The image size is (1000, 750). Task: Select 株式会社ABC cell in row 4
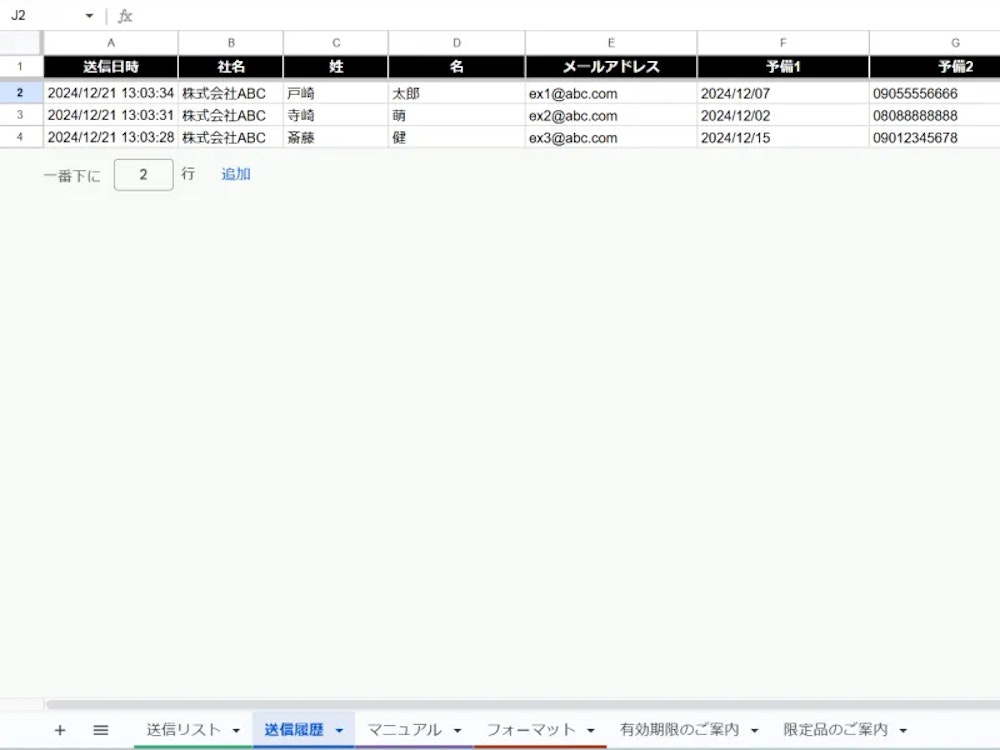231,137
